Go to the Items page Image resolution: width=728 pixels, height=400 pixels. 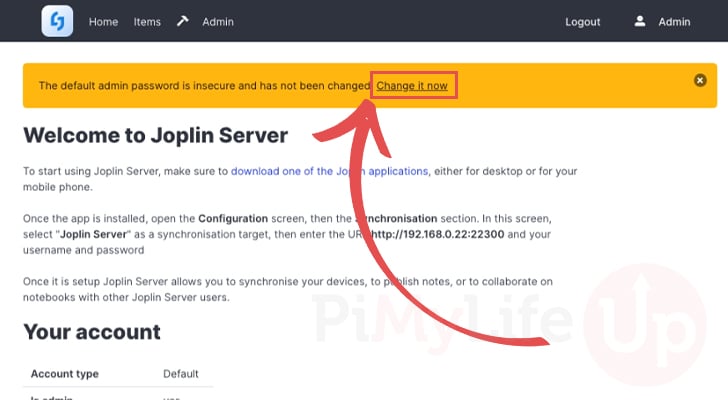147,22
